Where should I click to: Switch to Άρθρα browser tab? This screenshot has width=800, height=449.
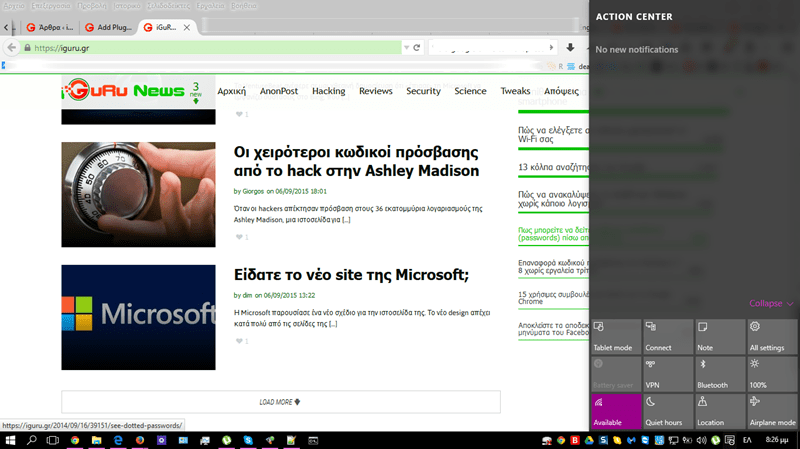point(51,28)
